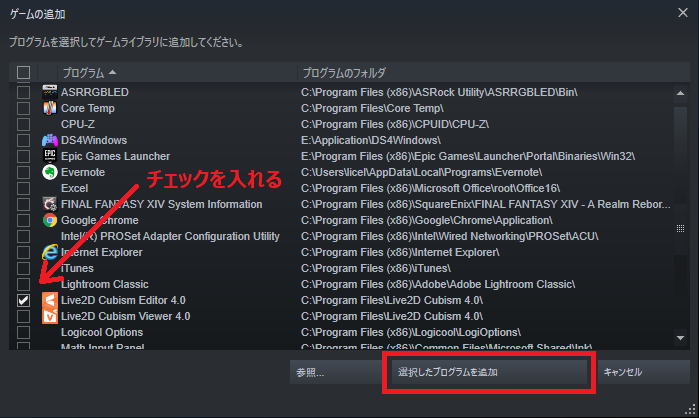
Task: Click the C:\Program Files\Core Temp\ folder path
Action: [372, 108]
